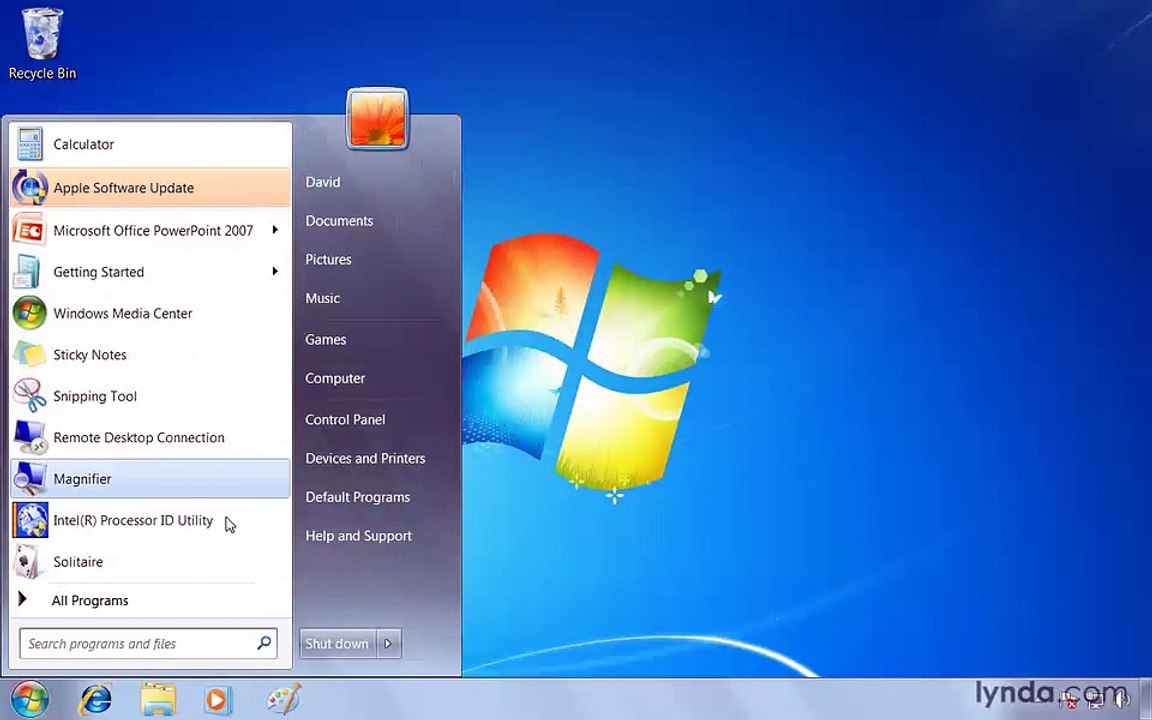1152x720 pixels.
Task: Open the Shut down options arrow
Action: 389,644
